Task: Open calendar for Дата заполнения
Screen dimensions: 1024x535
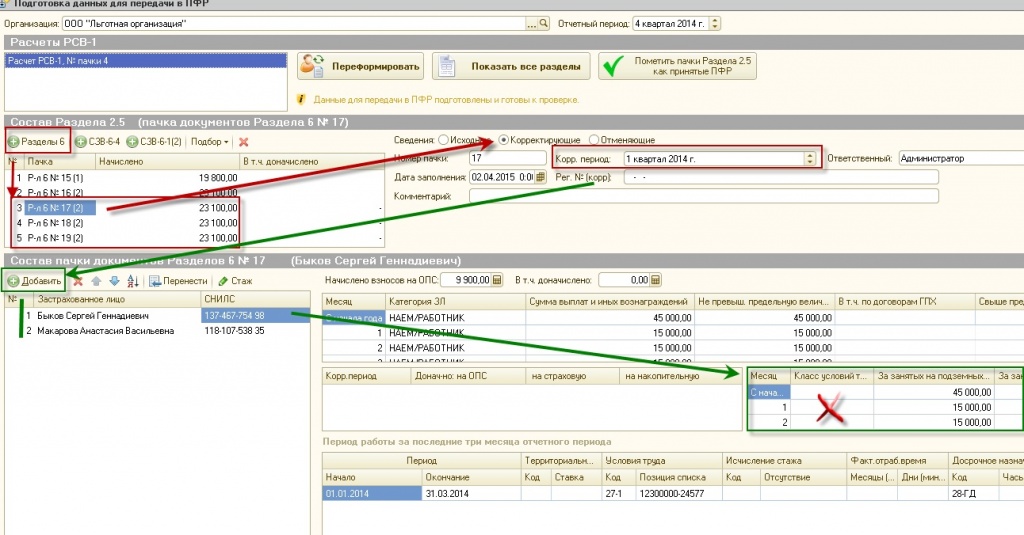Action: (540, 177)
